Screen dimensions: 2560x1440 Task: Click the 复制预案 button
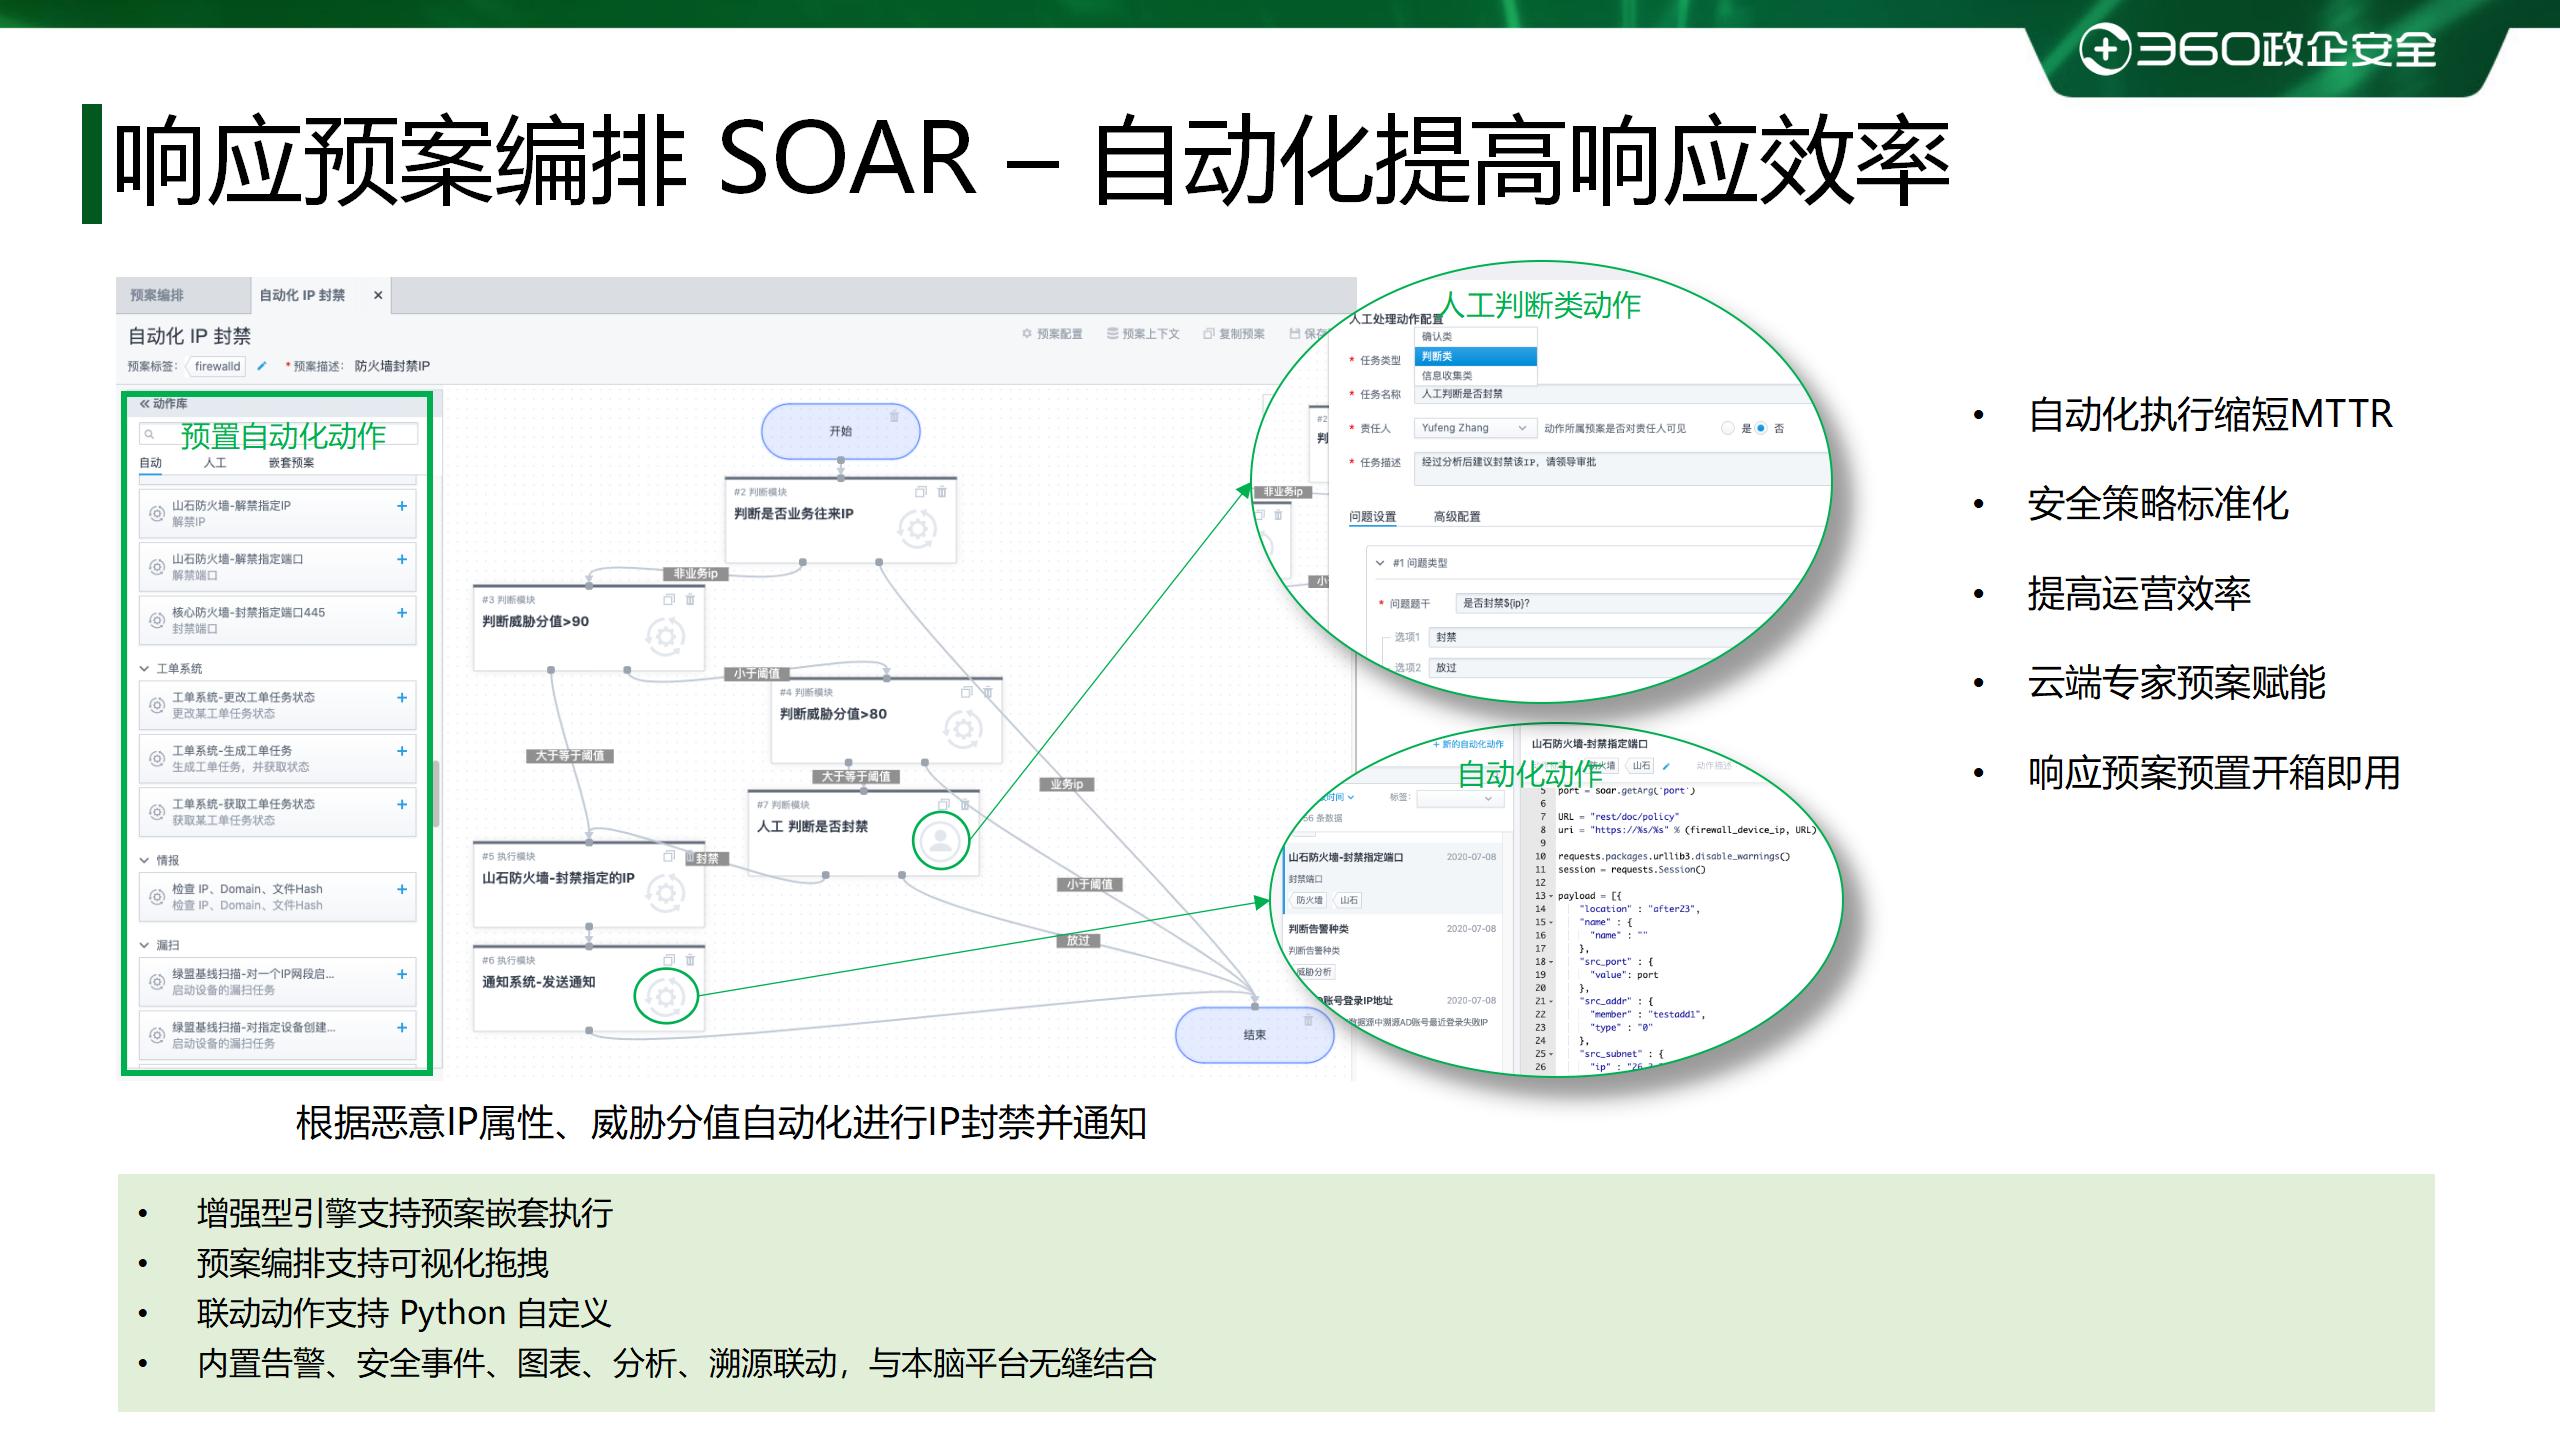[x=1234, y=334]
